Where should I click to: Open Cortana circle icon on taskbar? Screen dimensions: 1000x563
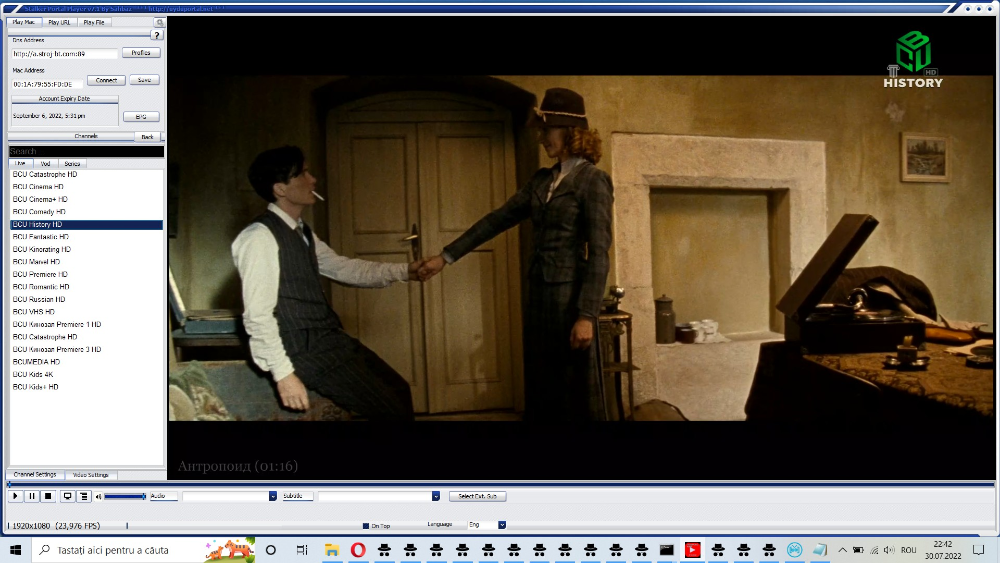[x=270, y=550]
